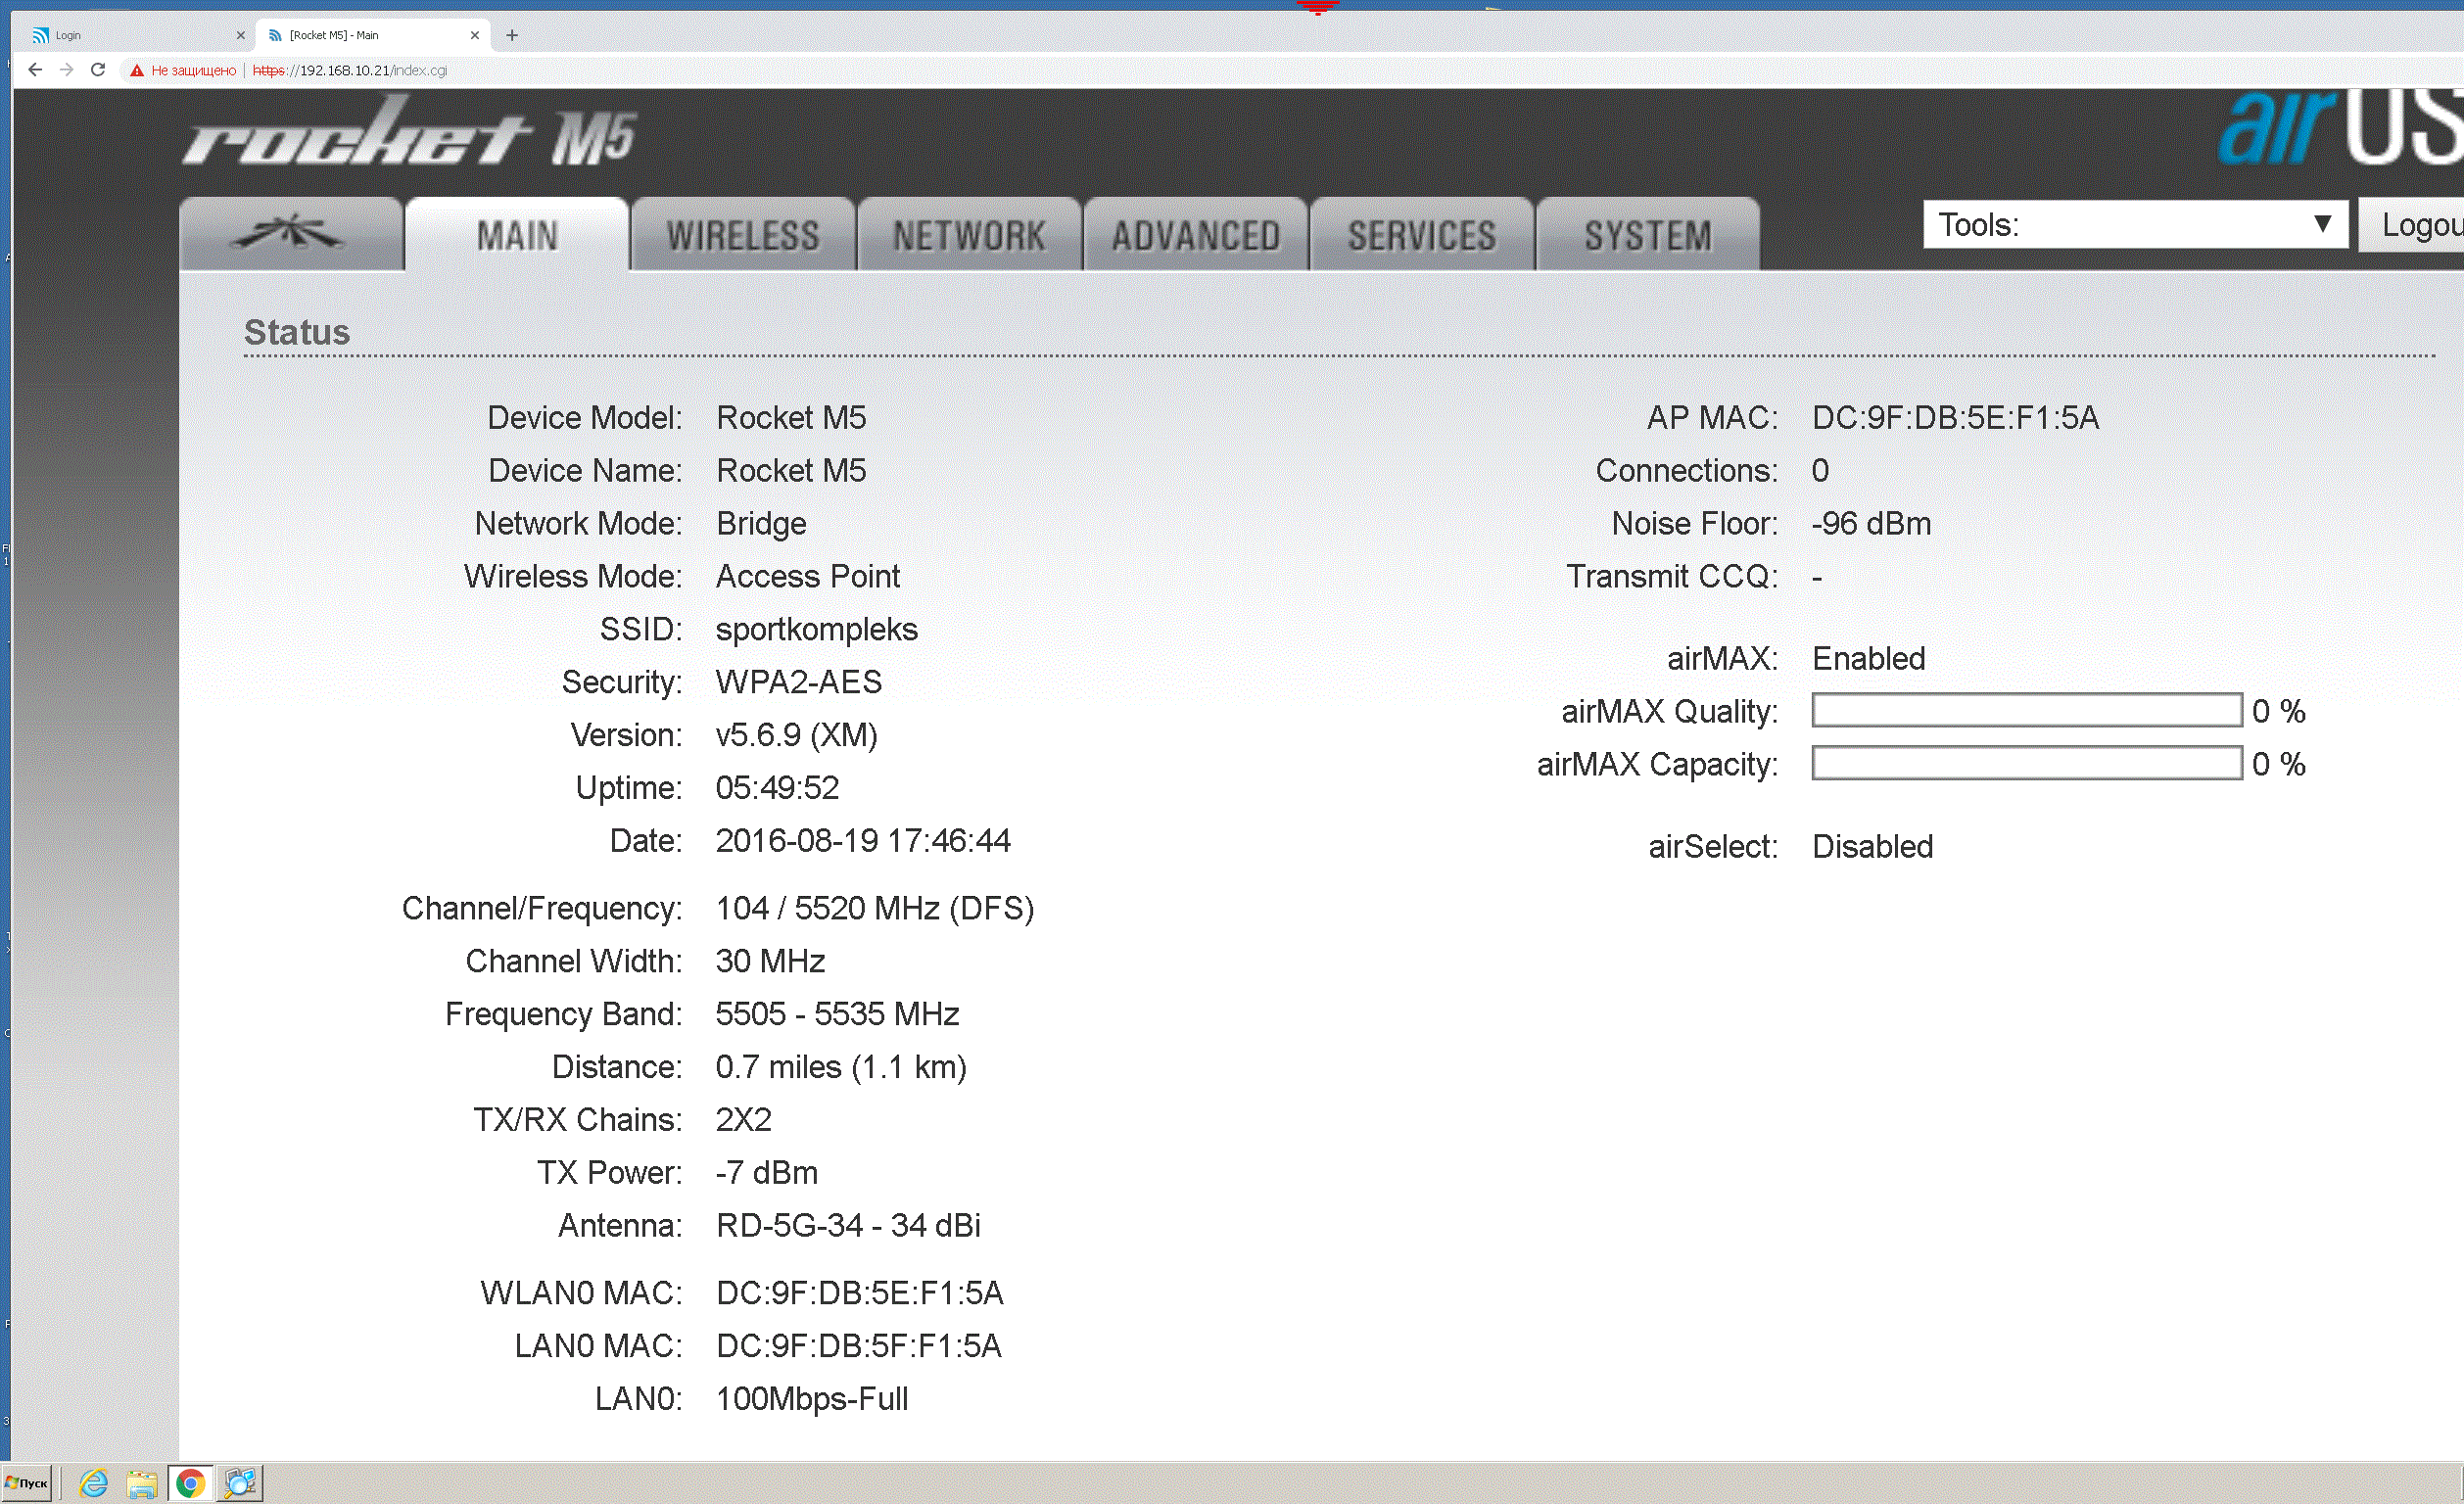Click the address bar URL
2464x1504 pixels.
[x=349, y=70]
